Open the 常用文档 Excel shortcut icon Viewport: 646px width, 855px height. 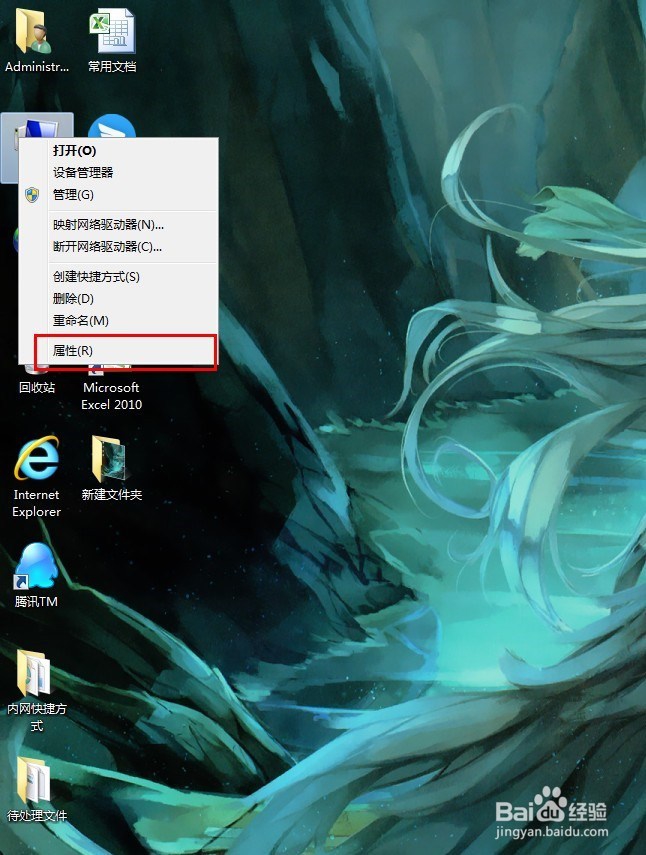(112, 30)
